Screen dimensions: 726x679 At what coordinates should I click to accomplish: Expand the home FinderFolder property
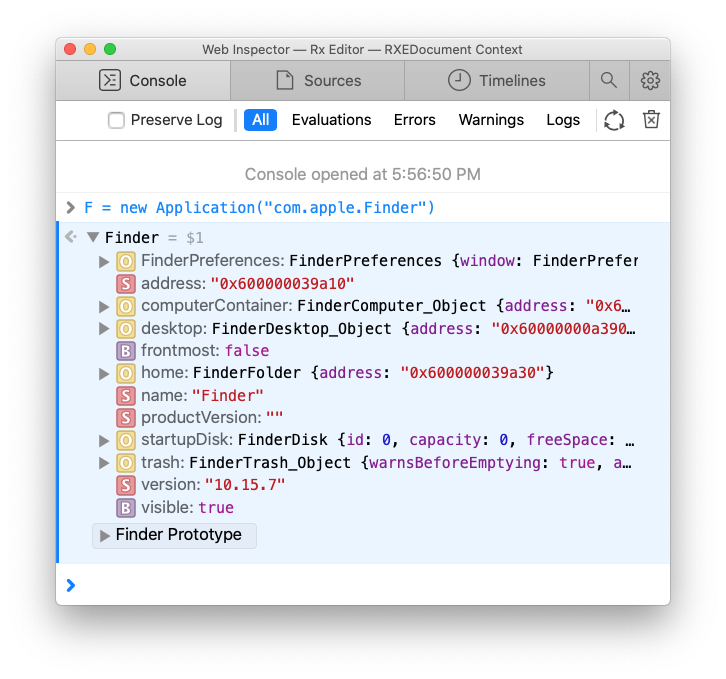pyautogui.click(x=104, y=374)
